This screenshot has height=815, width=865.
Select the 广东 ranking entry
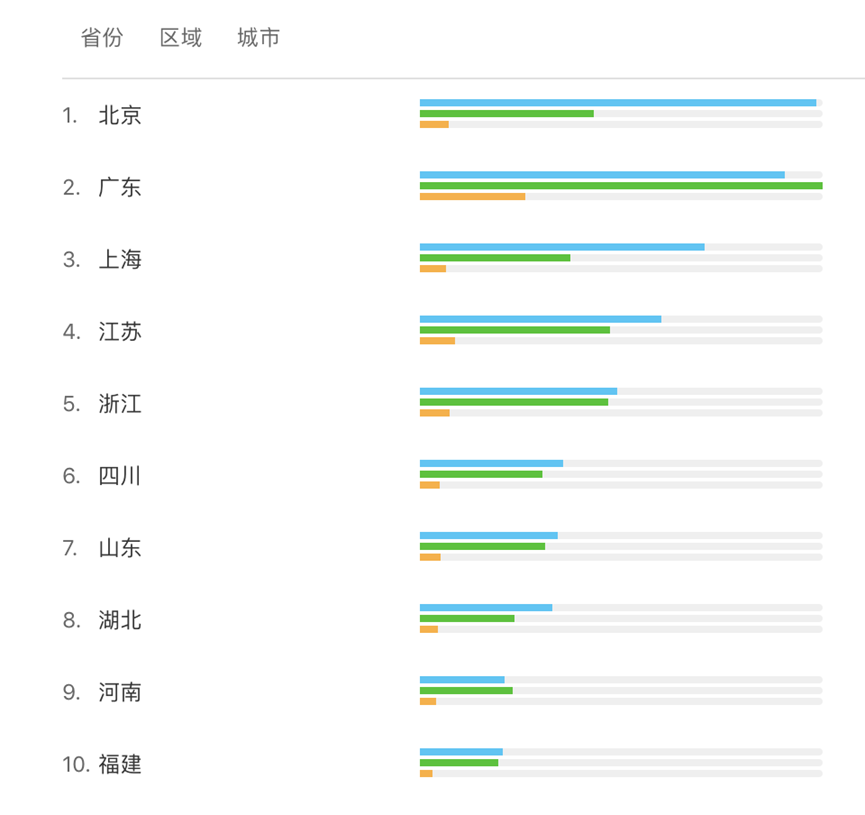tap(120, 188)
